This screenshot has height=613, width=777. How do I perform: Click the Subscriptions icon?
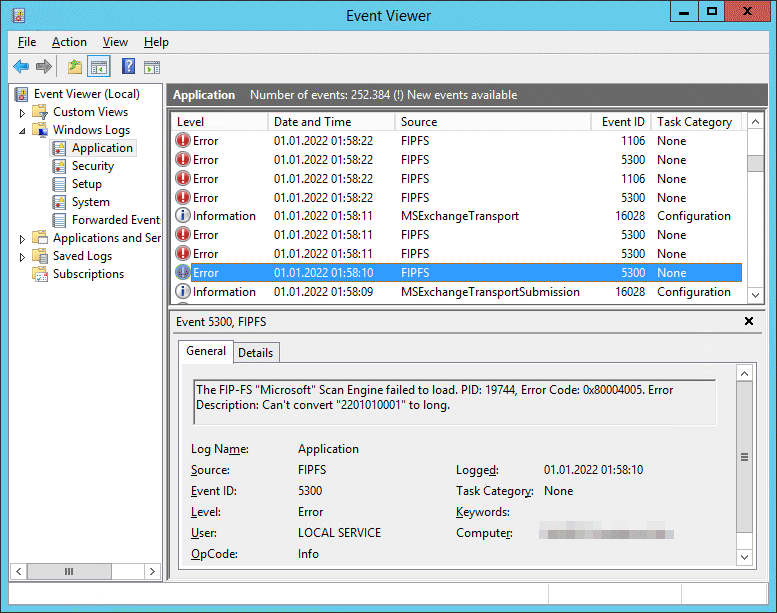(40, 274)
